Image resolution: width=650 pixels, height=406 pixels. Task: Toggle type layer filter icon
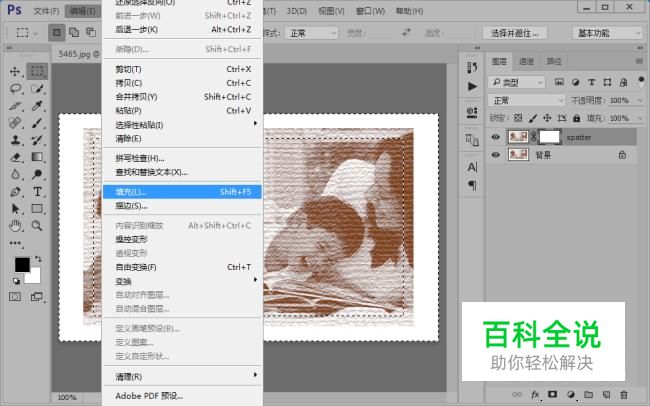pos(592,82)
